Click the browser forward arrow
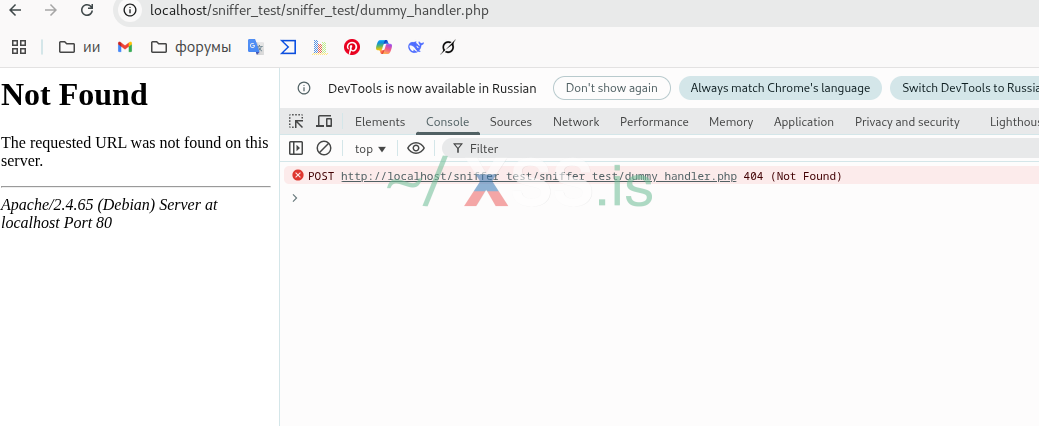Viewport: 1039px width, 426px height. 50,10
